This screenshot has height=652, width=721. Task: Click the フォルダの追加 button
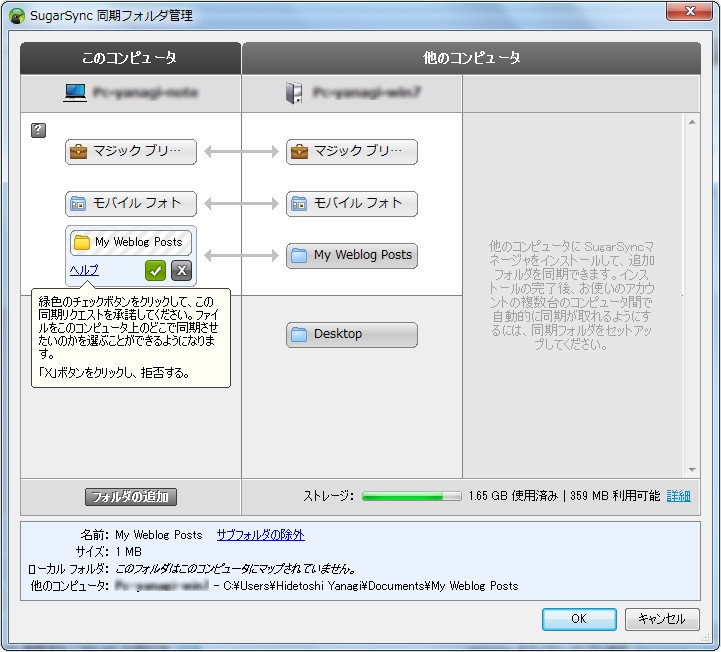tap(131, 497)
